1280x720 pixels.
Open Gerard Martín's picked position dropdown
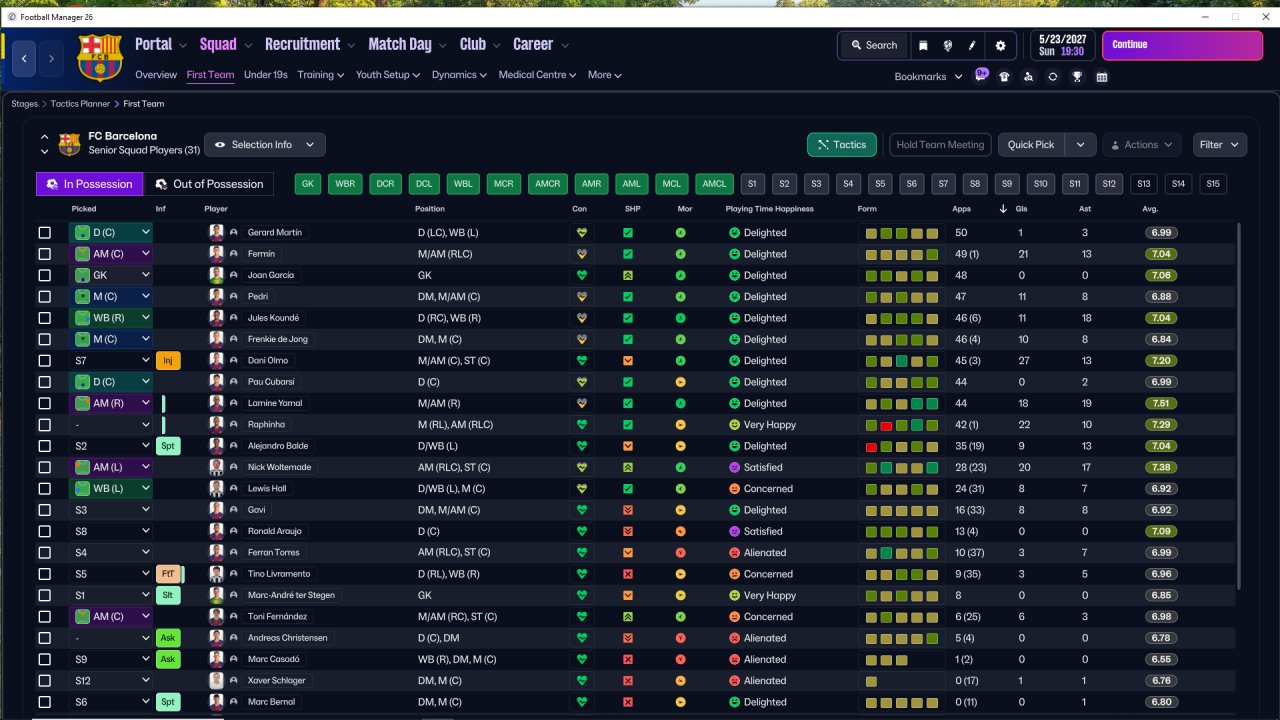(110, 233)
